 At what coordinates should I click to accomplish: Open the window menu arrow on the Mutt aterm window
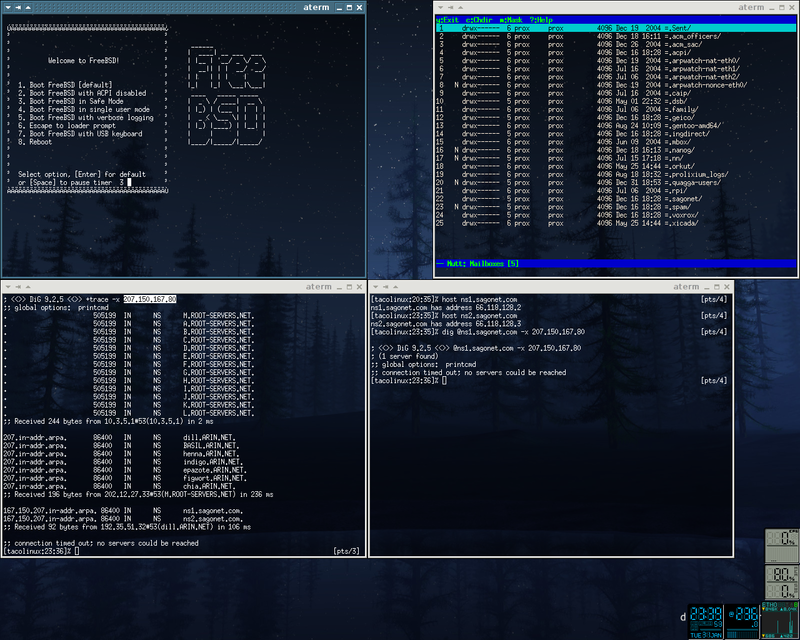440,8
